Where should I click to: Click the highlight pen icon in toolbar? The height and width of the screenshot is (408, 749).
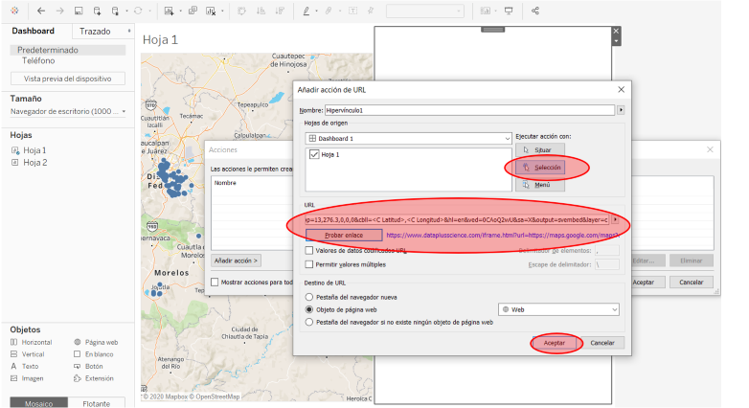(306, 11)
